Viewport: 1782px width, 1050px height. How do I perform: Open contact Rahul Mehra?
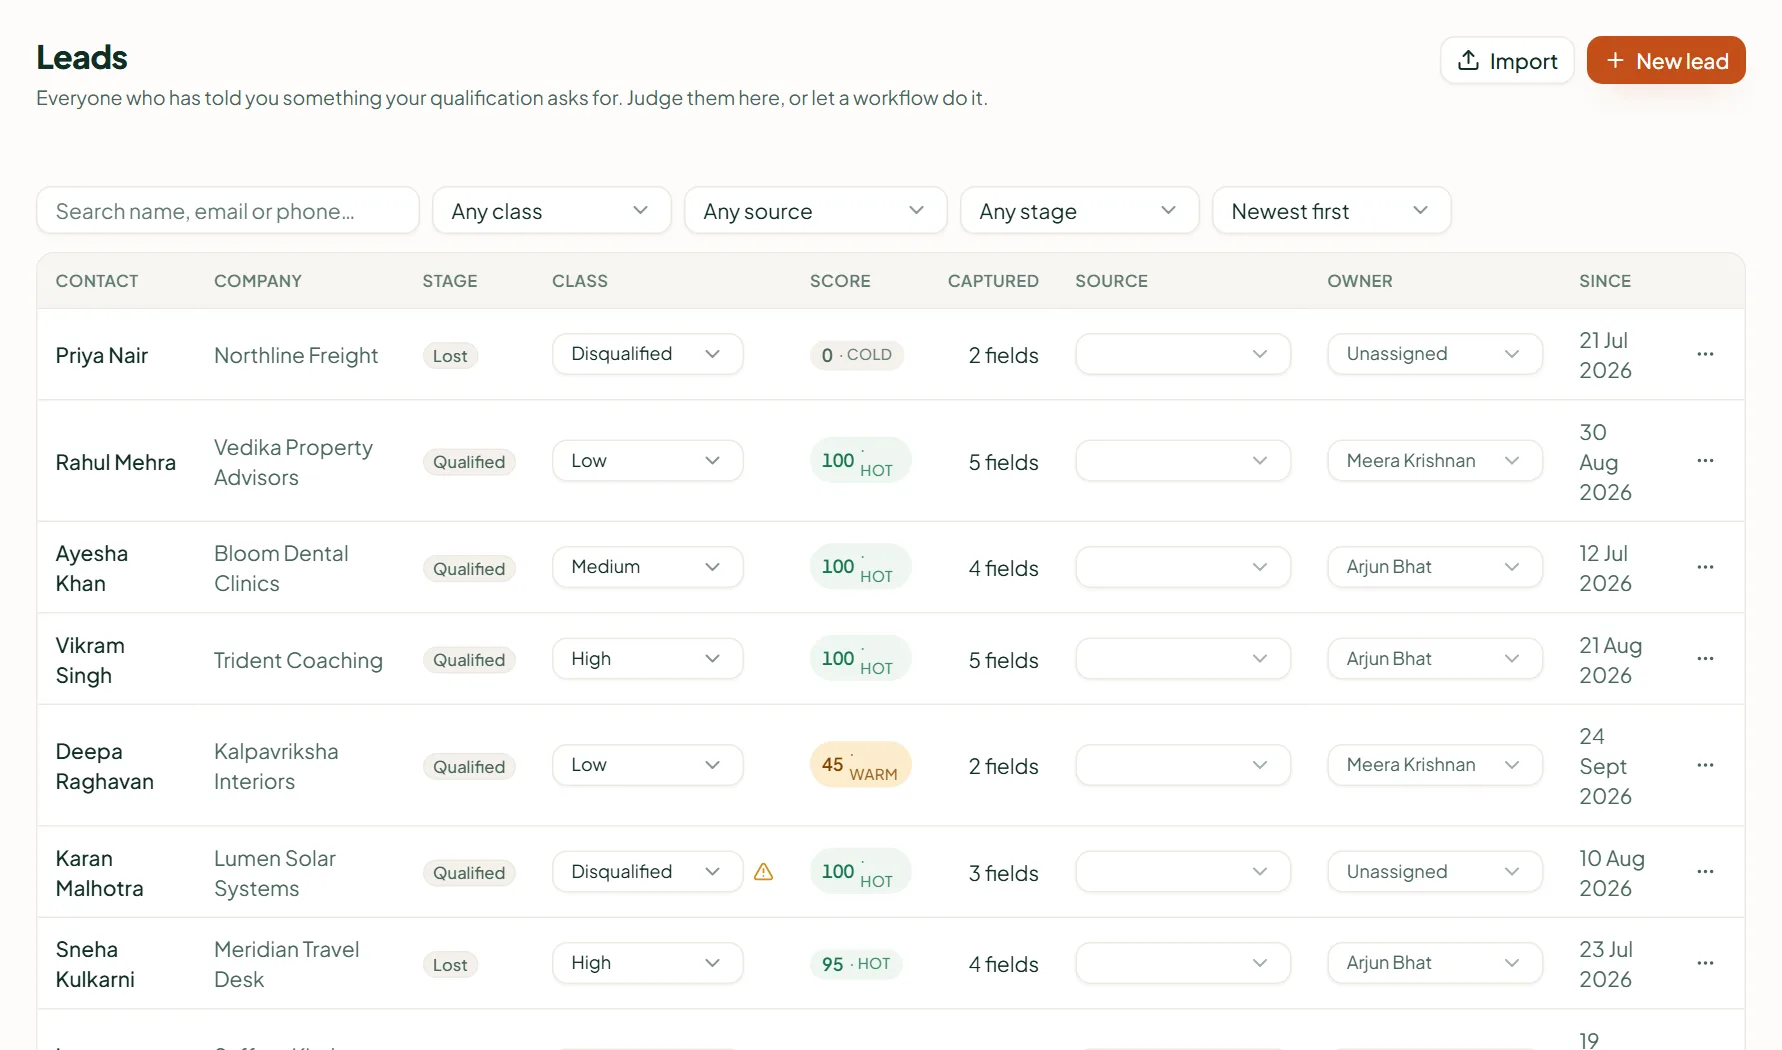click(116, 463)
